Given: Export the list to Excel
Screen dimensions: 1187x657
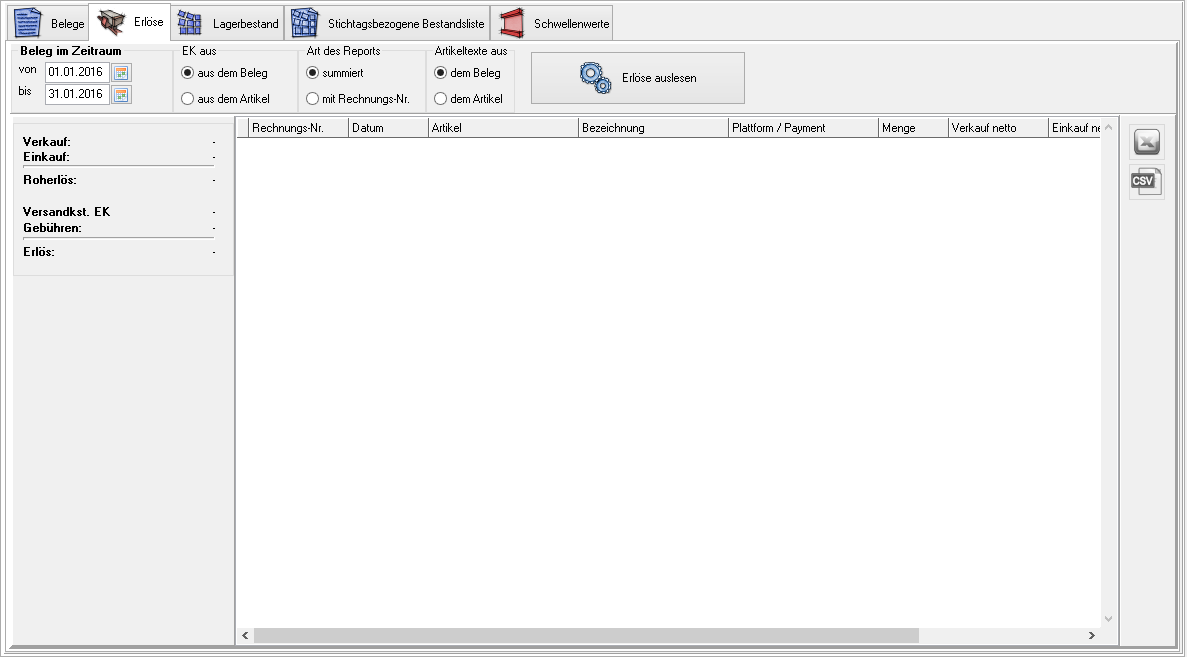Looking at the screenshot, I should (1146, 143).
